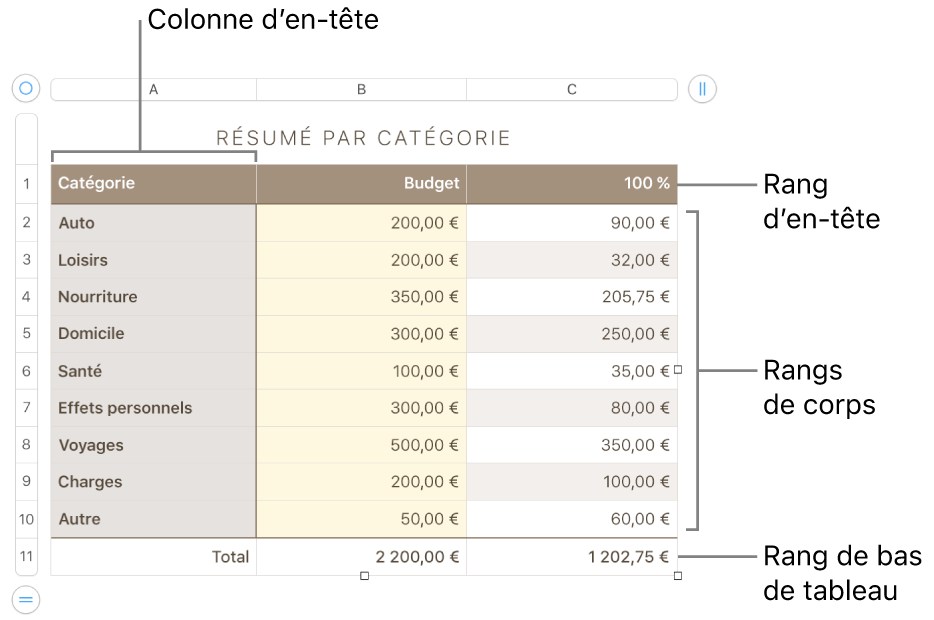Select row number 1
Image resolution: width=934 pixels, height=620 pixels.
pos(26,183)
